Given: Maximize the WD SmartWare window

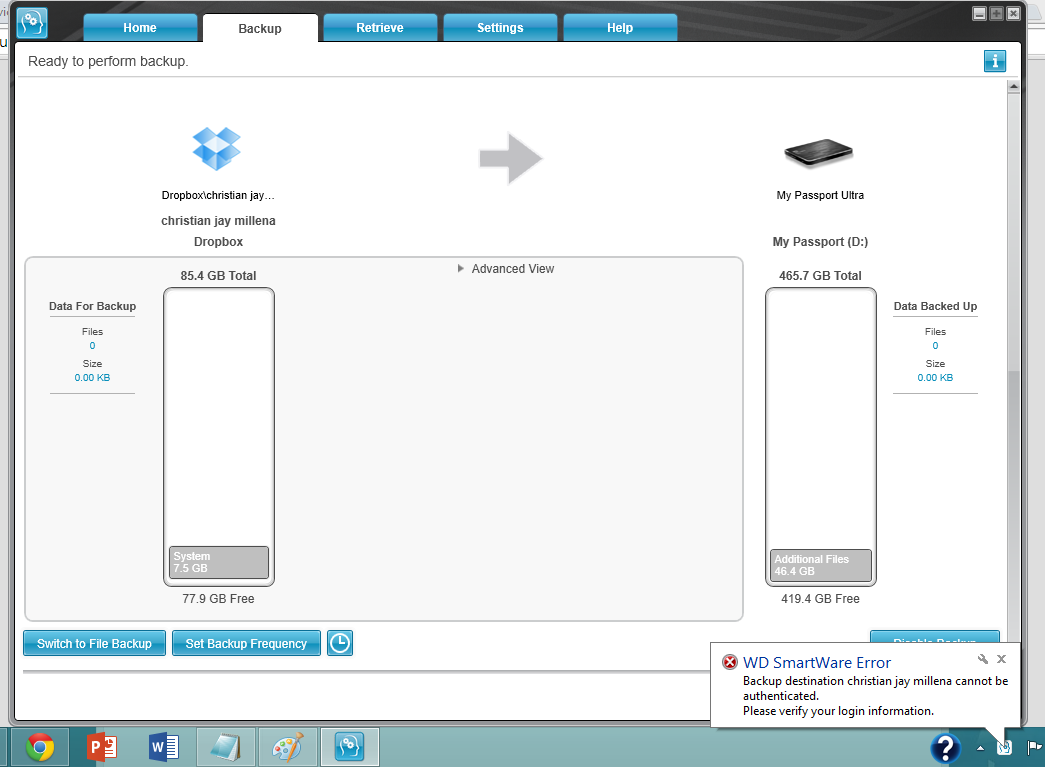Looking at the screenshot, I should click(996, 13).
